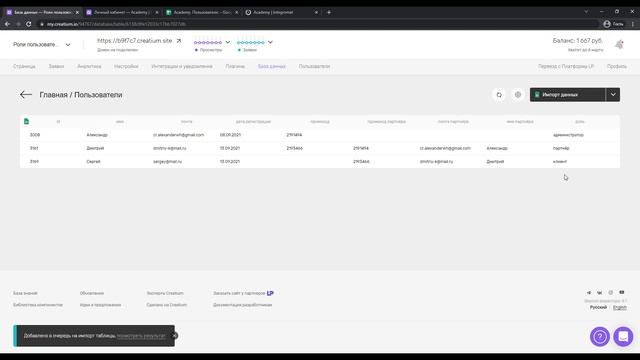This screenshot has height=360, width=640.
Task: Click the refresh table icon
Action: (499, 95)
